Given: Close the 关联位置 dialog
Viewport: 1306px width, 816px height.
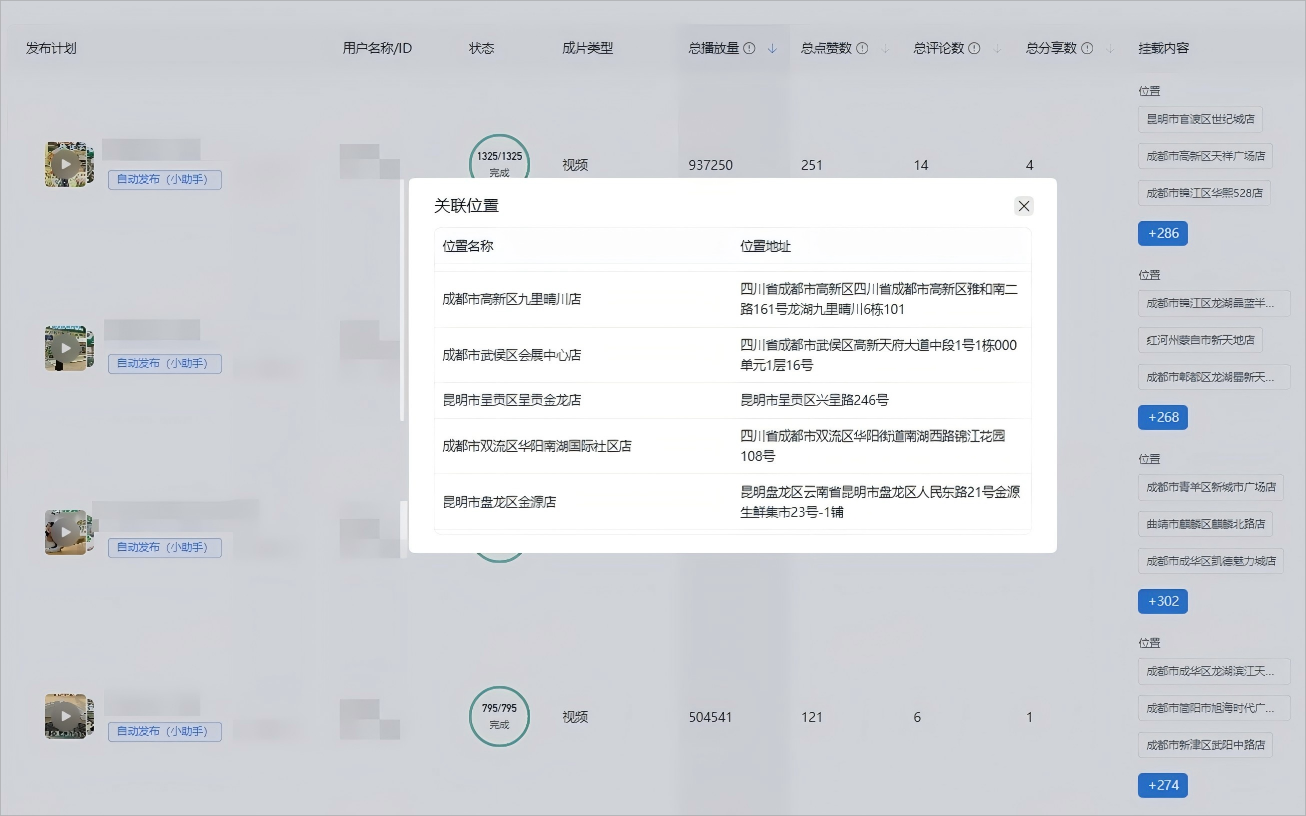Looking at the screenshot, I should [1023, 205].
